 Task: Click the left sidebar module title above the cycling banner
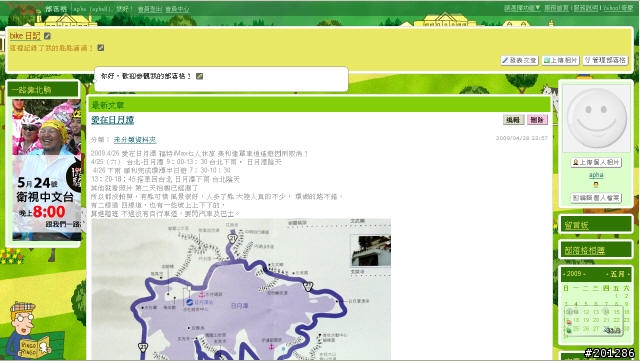click(31, 90)
